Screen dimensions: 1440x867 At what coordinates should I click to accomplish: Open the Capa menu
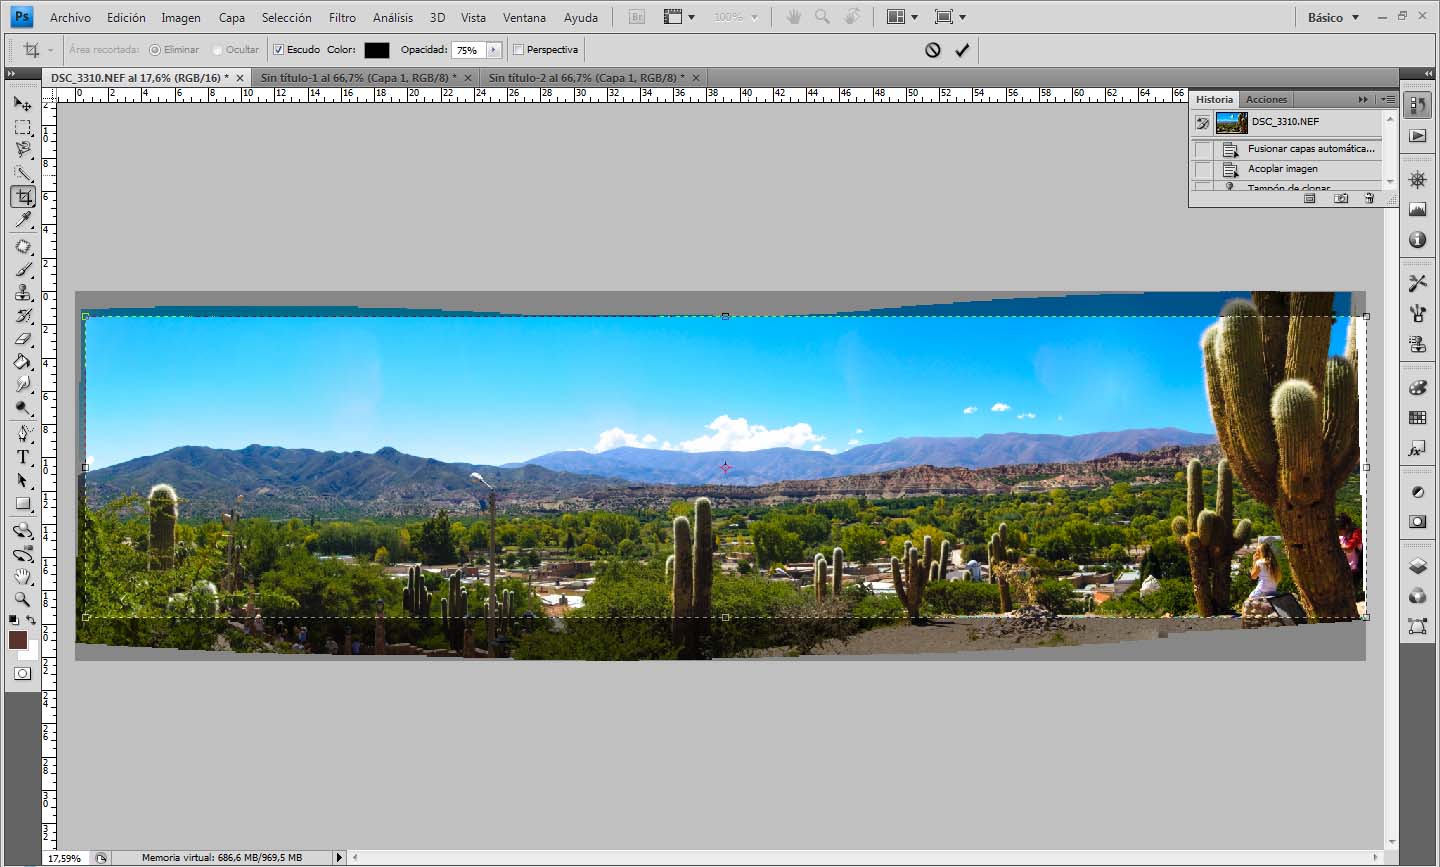click(232, 17)
